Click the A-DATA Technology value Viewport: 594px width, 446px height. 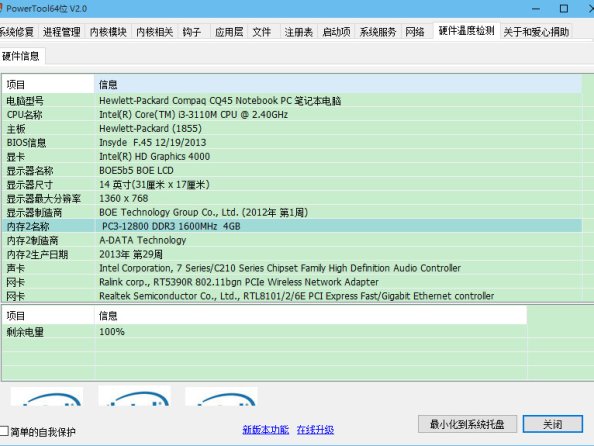[142, 240]
